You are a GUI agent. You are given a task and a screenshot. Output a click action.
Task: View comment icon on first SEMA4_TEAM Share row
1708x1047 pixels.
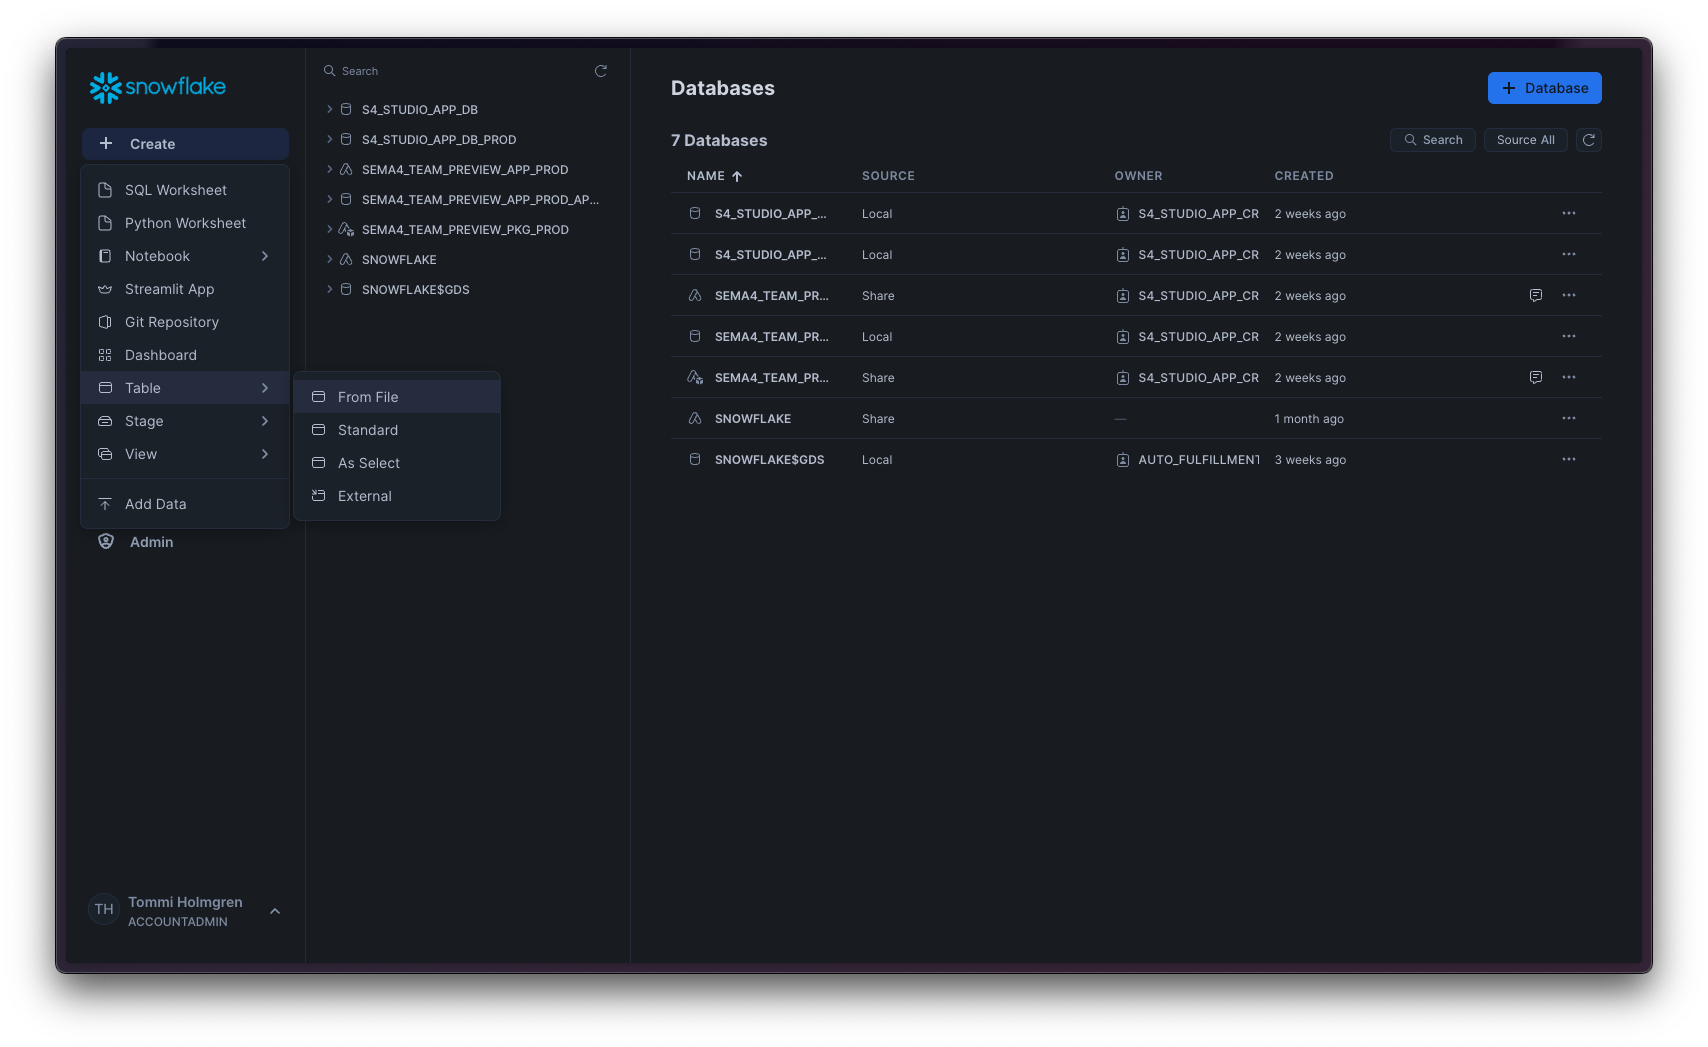[x=1536, y=295]
